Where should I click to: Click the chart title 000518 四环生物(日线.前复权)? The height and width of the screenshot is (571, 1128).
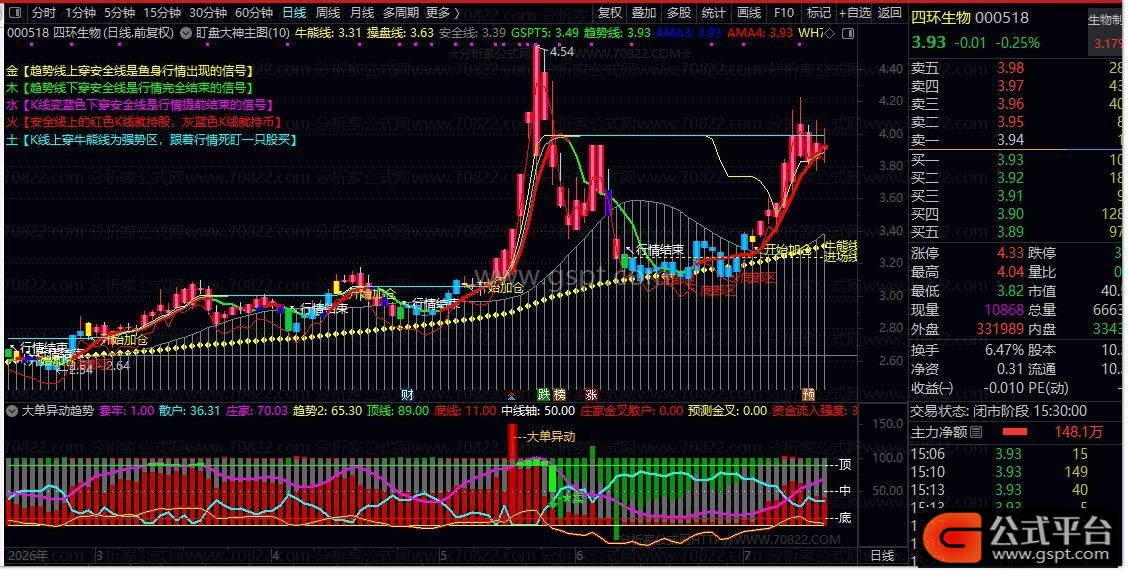click(91, 32)
